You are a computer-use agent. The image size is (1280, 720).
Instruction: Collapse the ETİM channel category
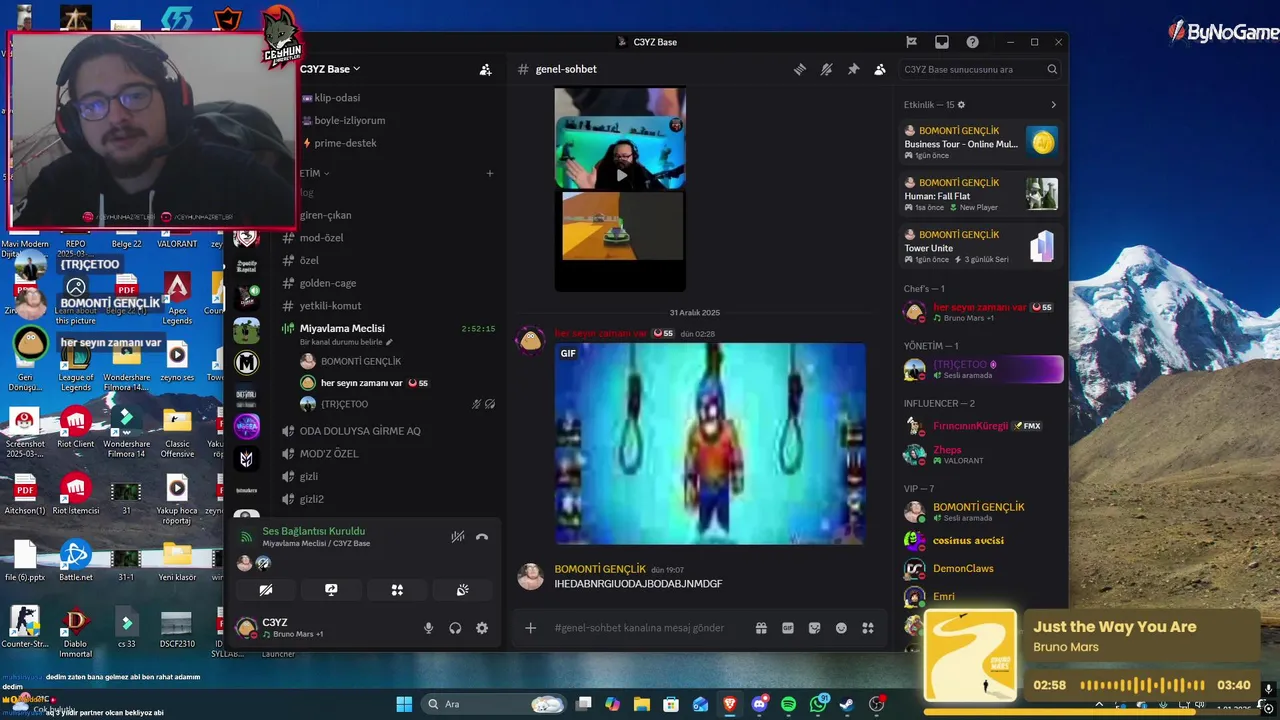[314, 173]
